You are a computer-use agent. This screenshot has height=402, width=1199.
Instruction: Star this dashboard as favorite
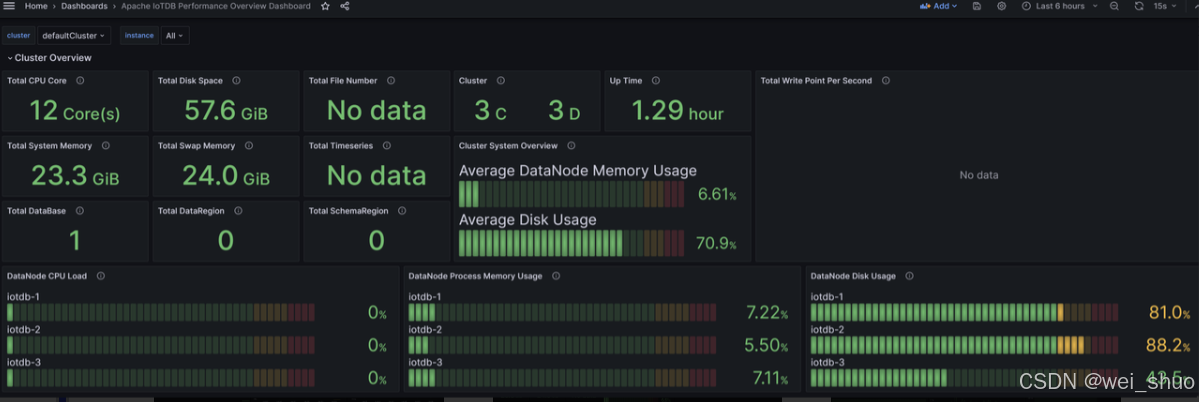tap(324, 6)
